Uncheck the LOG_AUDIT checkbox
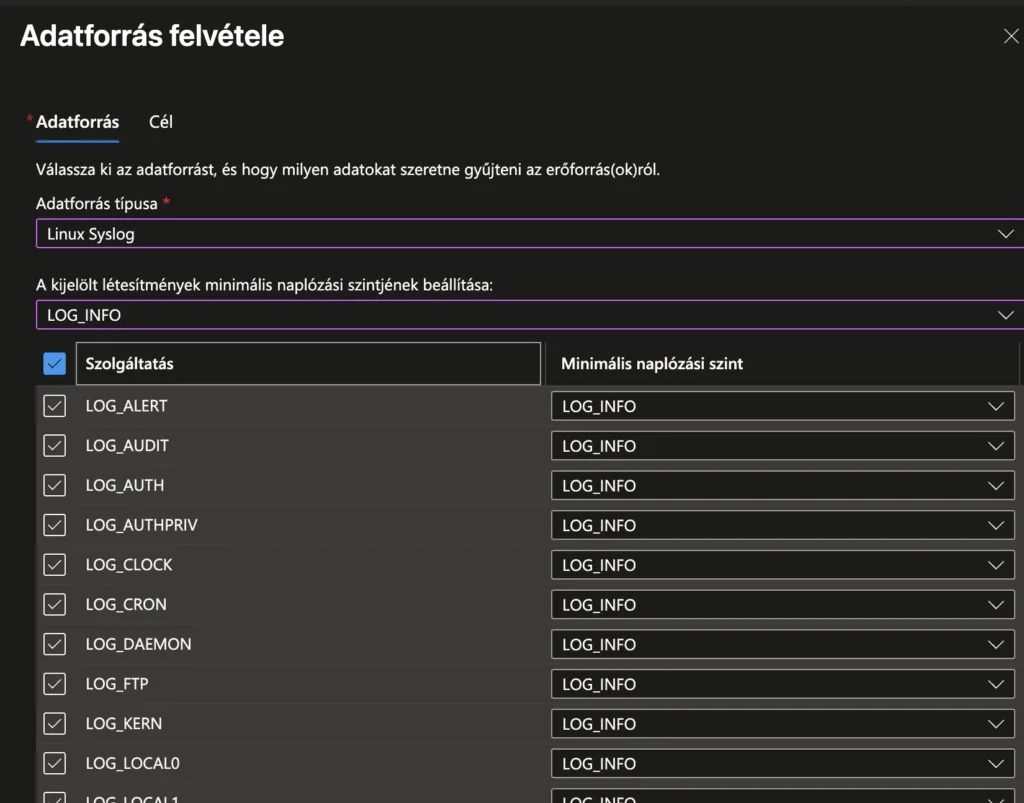 [x=55, y=446]
